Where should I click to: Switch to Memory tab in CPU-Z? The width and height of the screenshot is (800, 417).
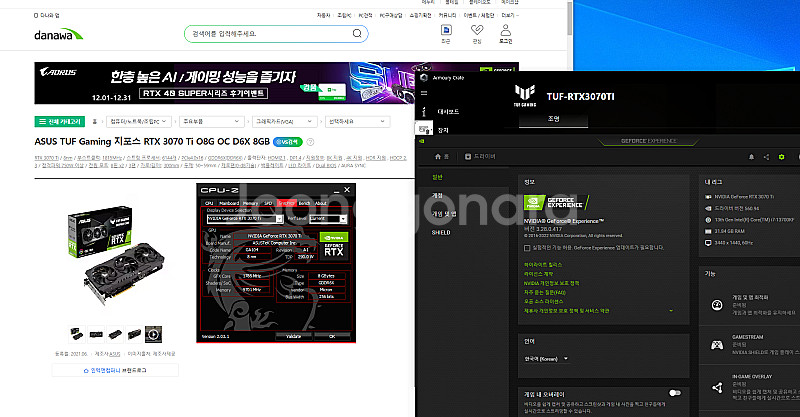point(251,203)
